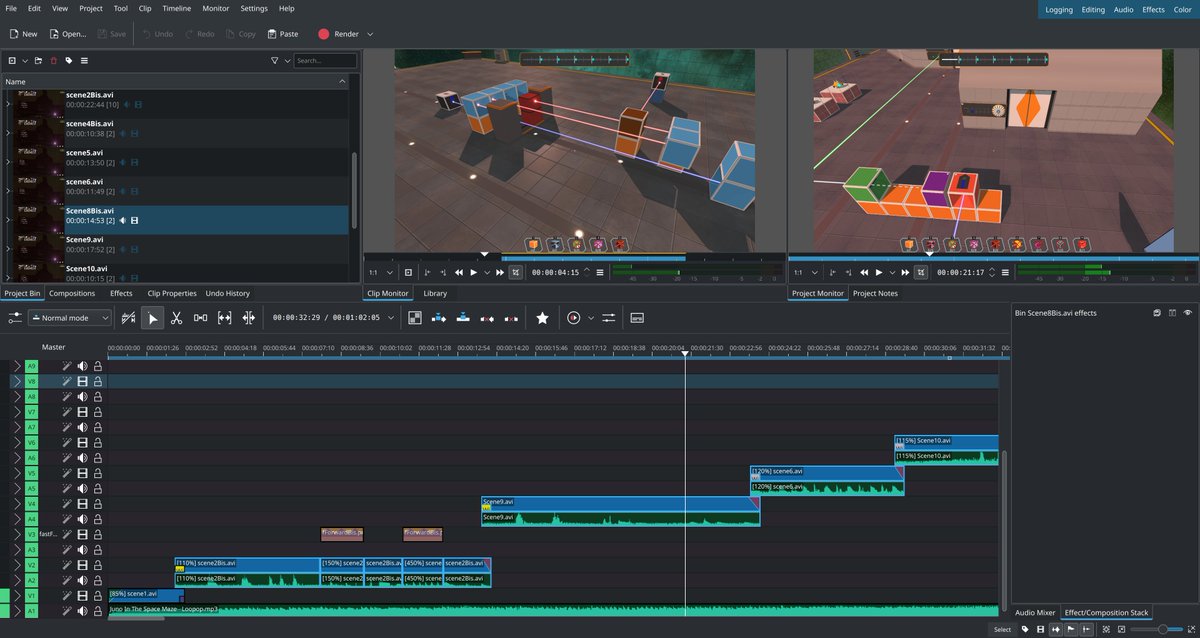Open the timeline timecode format dropdown
Image resolution: width=1200 pixels, height=638 pixels.
click(x=391, y=318)
